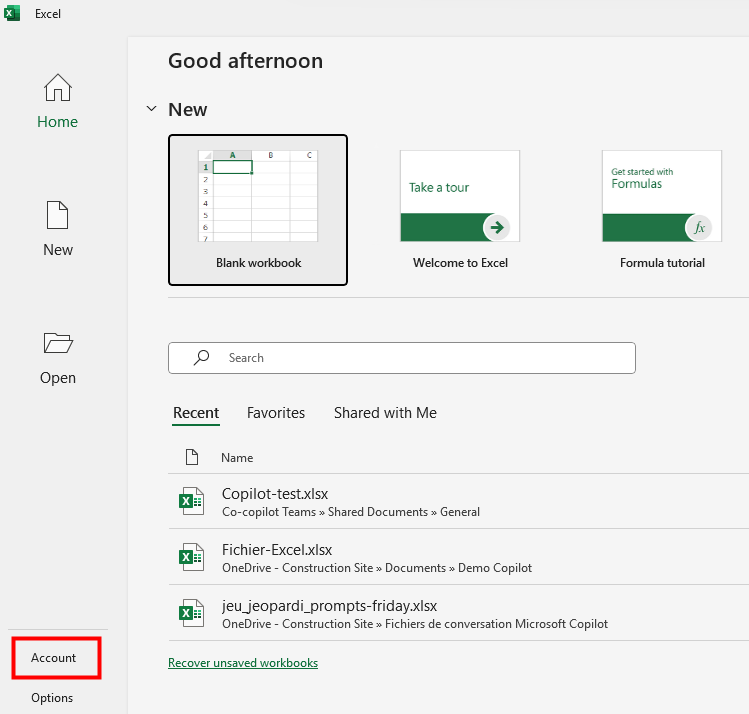Click the file type icon column header
The height and width of the screenshot is (714, 749).
[x=192, y=457]
